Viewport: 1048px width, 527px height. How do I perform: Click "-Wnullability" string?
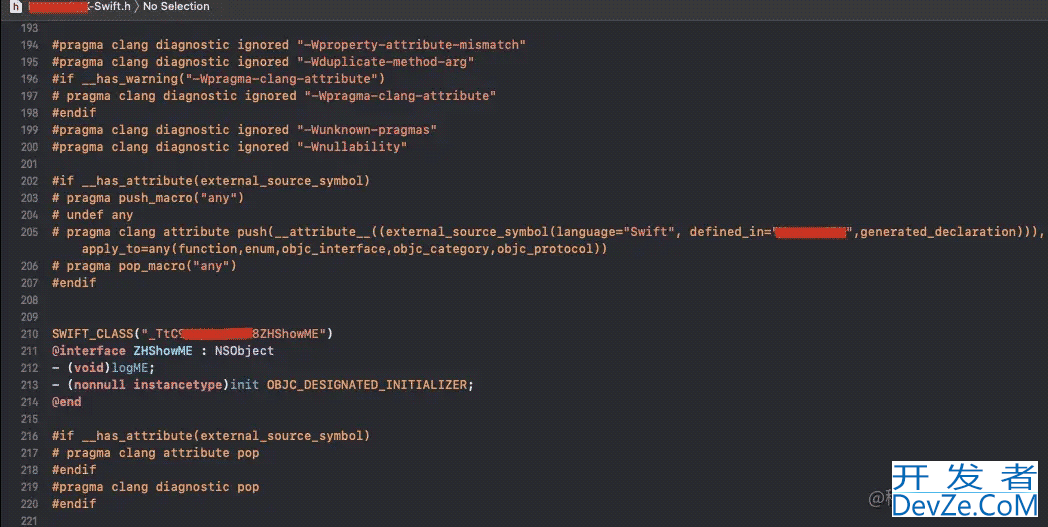(352, 146)
